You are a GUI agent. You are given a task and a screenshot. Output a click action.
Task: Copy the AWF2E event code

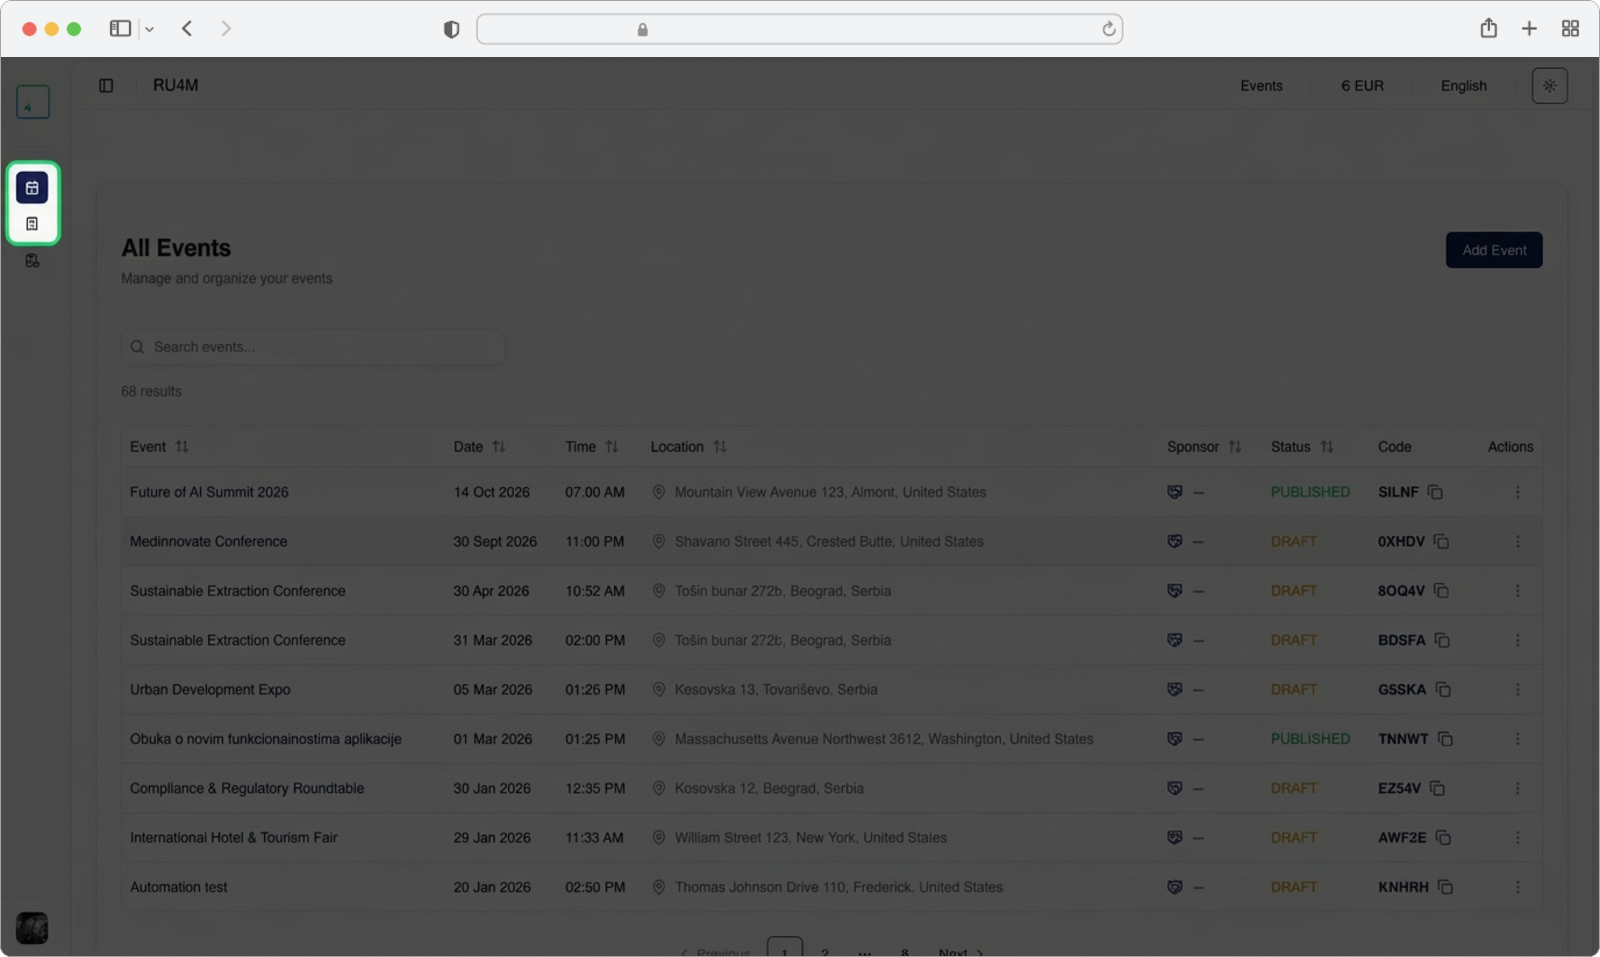tap(1443, 838)
